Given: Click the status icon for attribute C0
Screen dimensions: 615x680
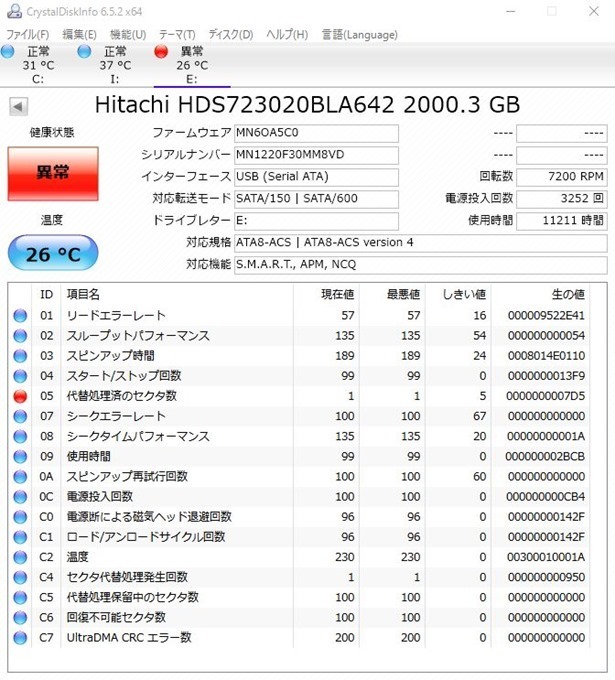Looking at the screenshot, I should tap(20, 517).
